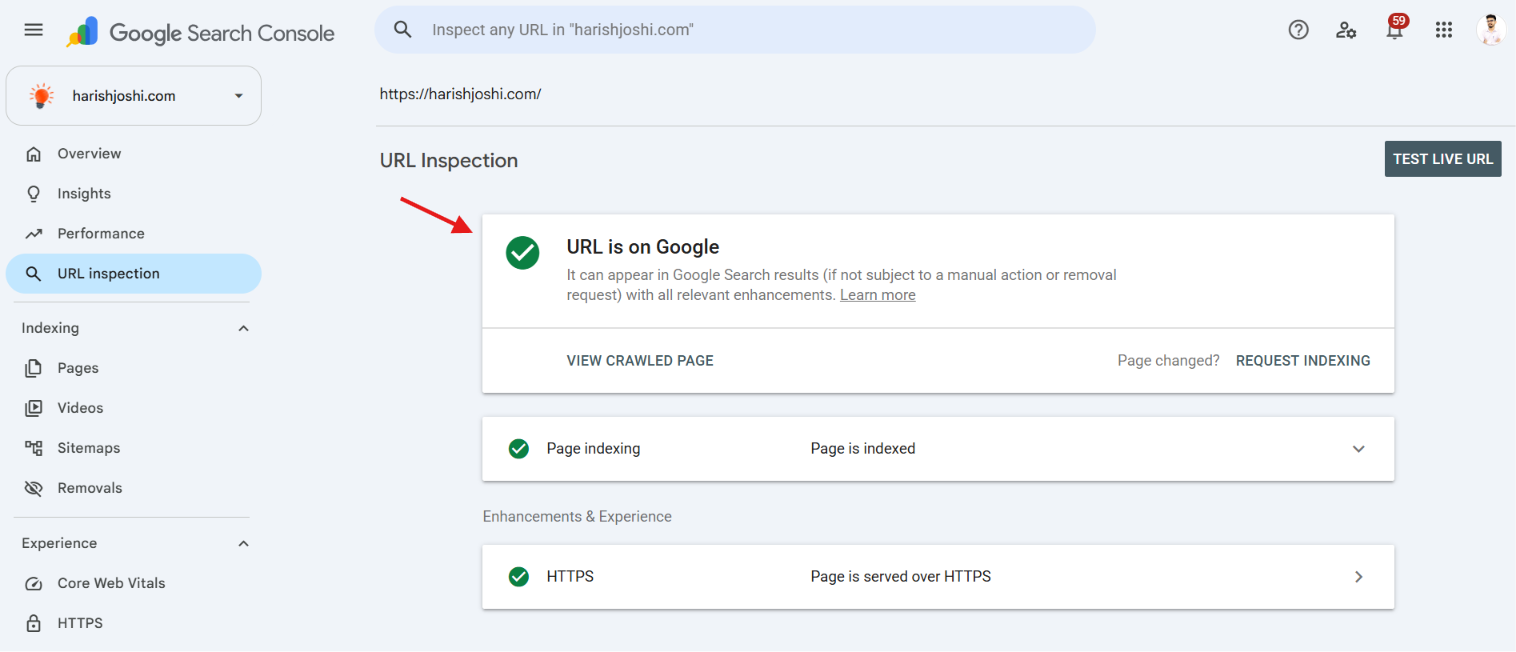1516x652 pixels.
Task: Collapse the Indexing sidebar section
Action: point(243,328)
